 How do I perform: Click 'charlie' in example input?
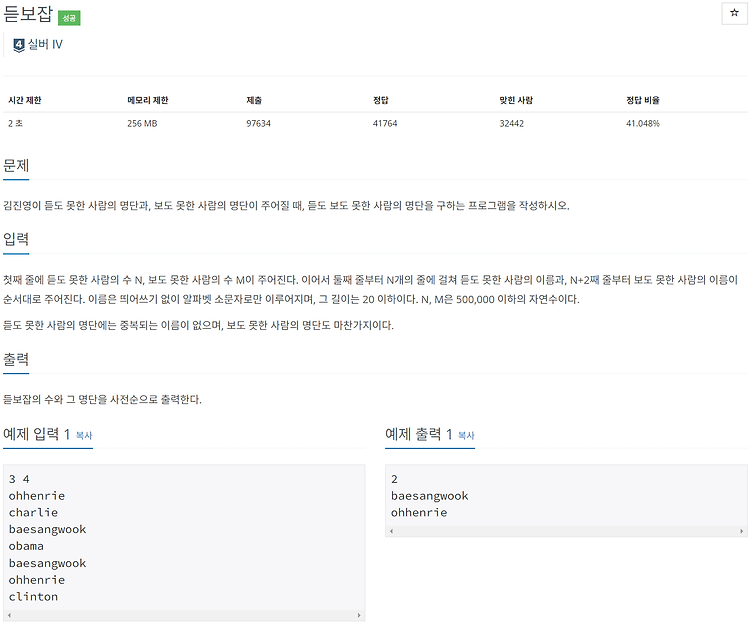pos(33,513)
